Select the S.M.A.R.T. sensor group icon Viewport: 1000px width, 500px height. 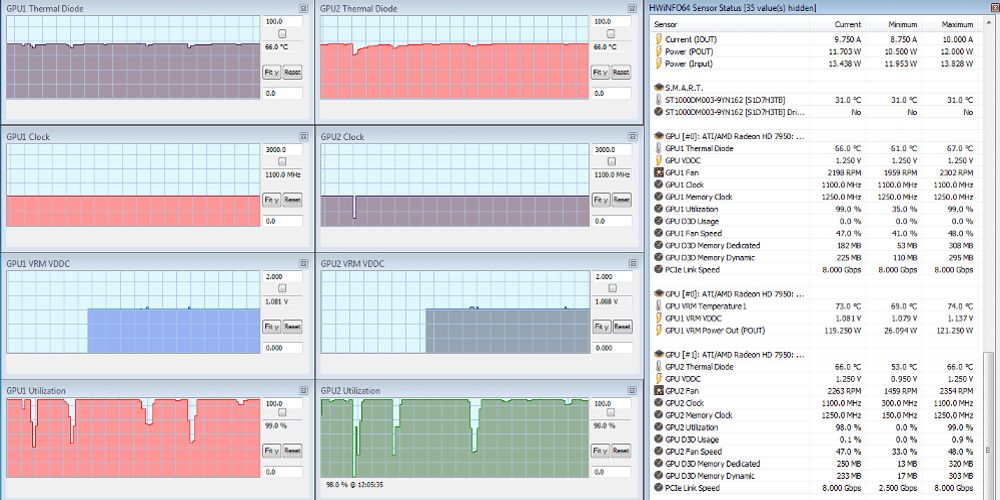(659, 88)
